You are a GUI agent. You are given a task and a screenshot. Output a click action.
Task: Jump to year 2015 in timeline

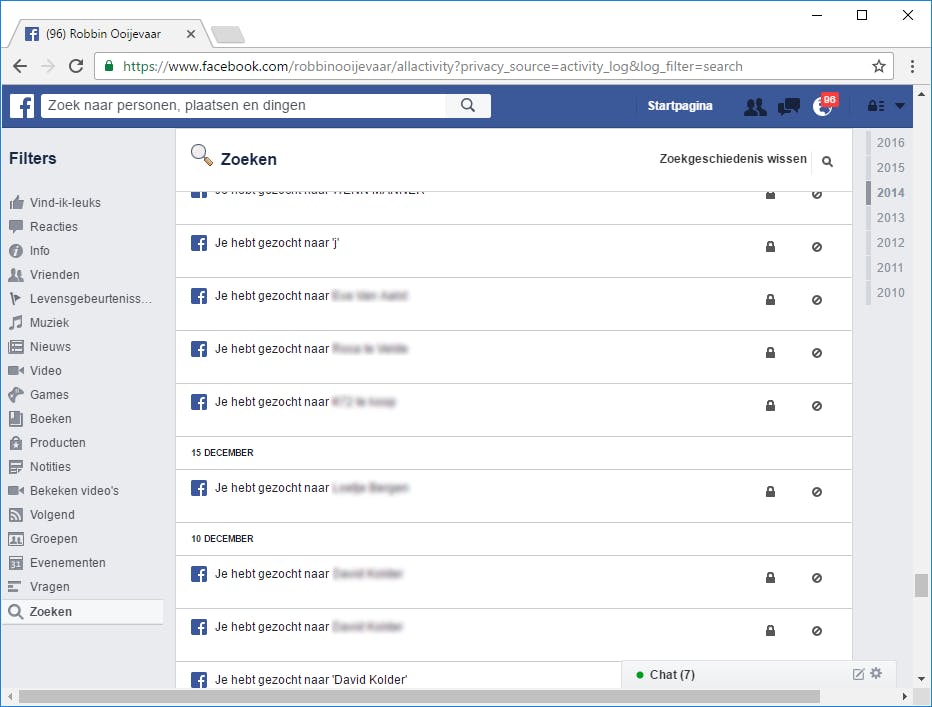click(x=890, y=168)
